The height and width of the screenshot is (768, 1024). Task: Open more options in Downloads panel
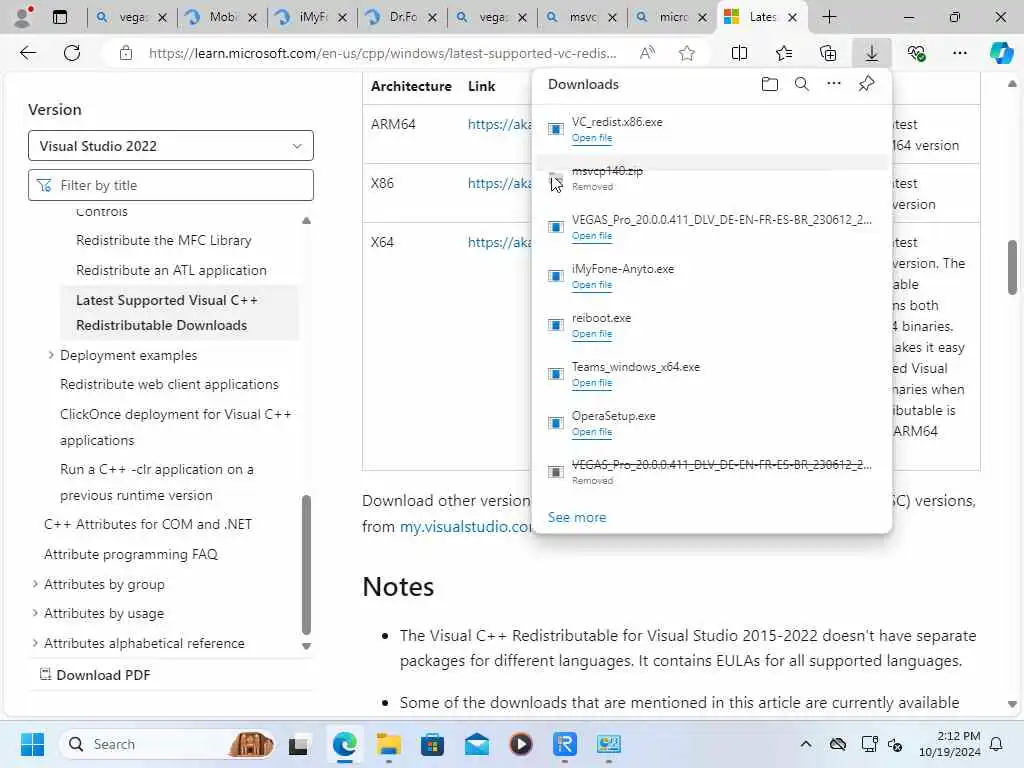833,84
